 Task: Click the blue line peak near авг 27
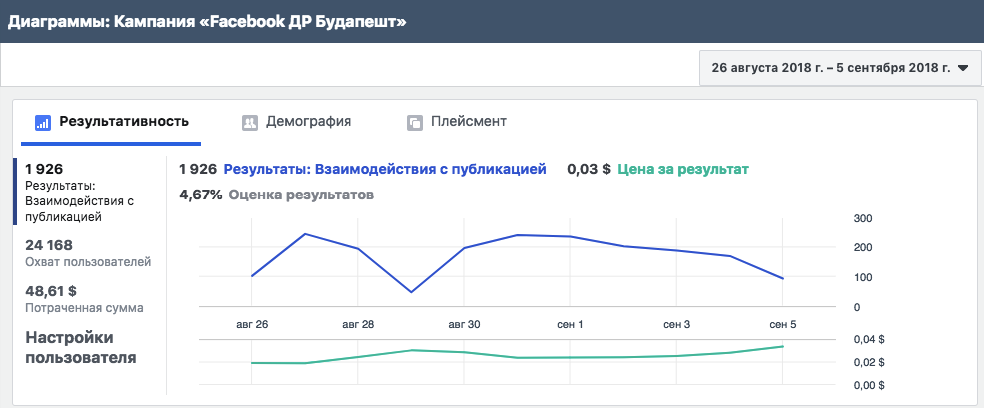pyautogui.click(x=304, y=234)
